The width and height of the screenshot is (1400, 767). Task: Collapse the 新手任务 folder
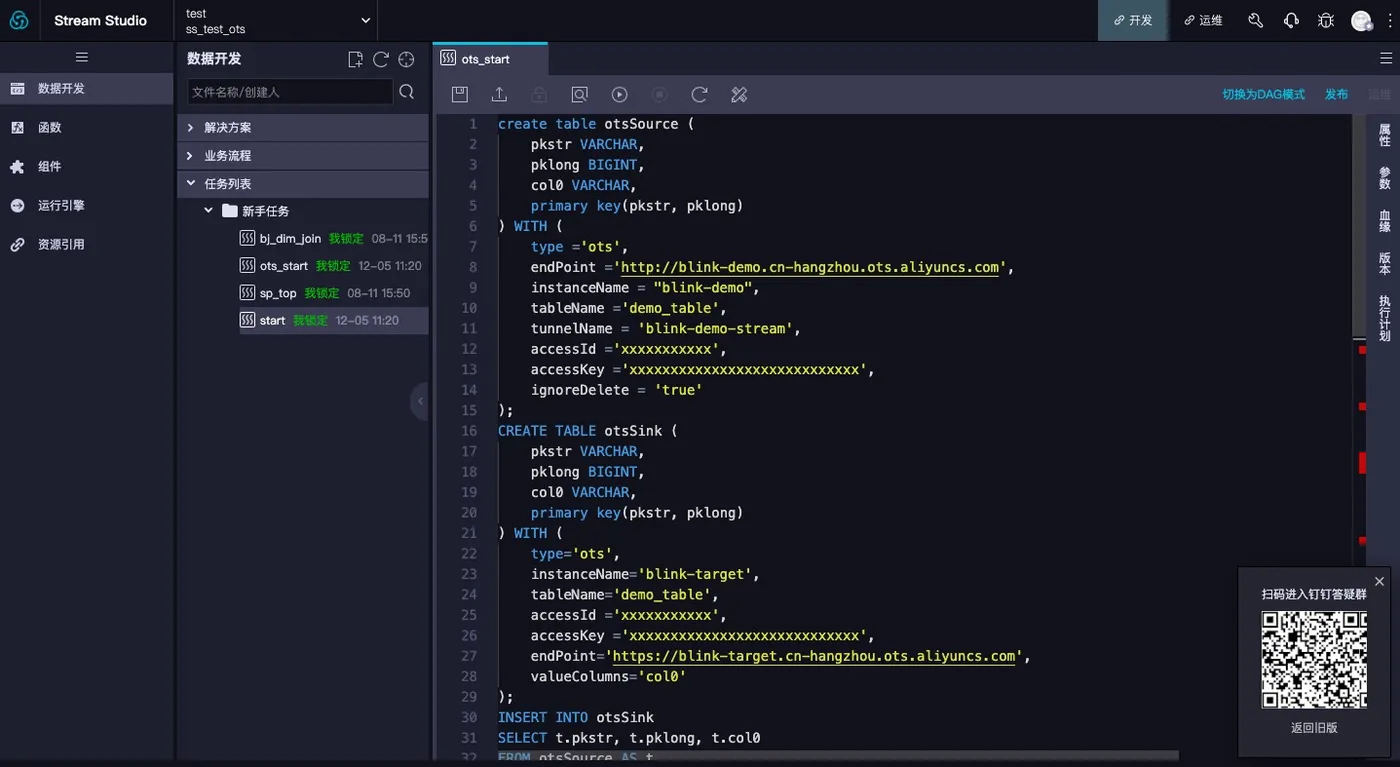pyautogui.click(x=208, y=211)
